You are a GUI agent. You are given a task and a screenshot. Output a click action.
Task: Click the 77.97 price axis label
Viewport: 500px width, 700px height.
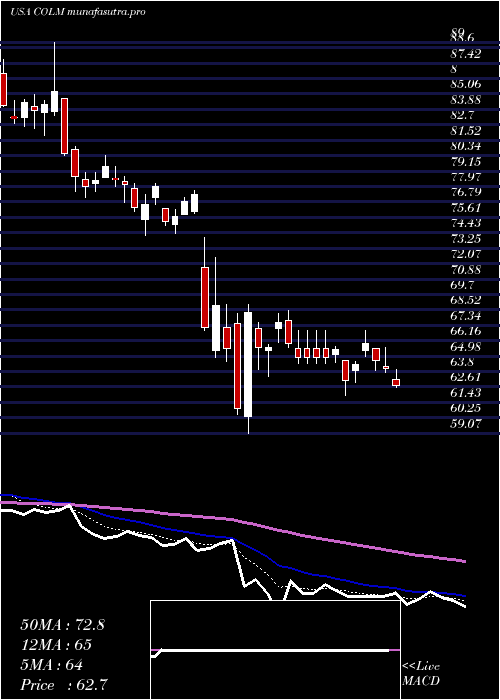(x=466, y=177)
